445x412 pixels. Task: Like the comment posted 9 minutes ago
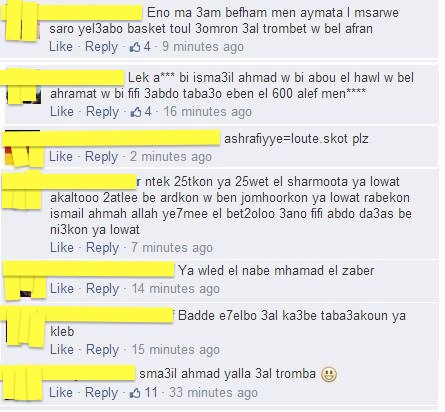click(x=61, y=47)
